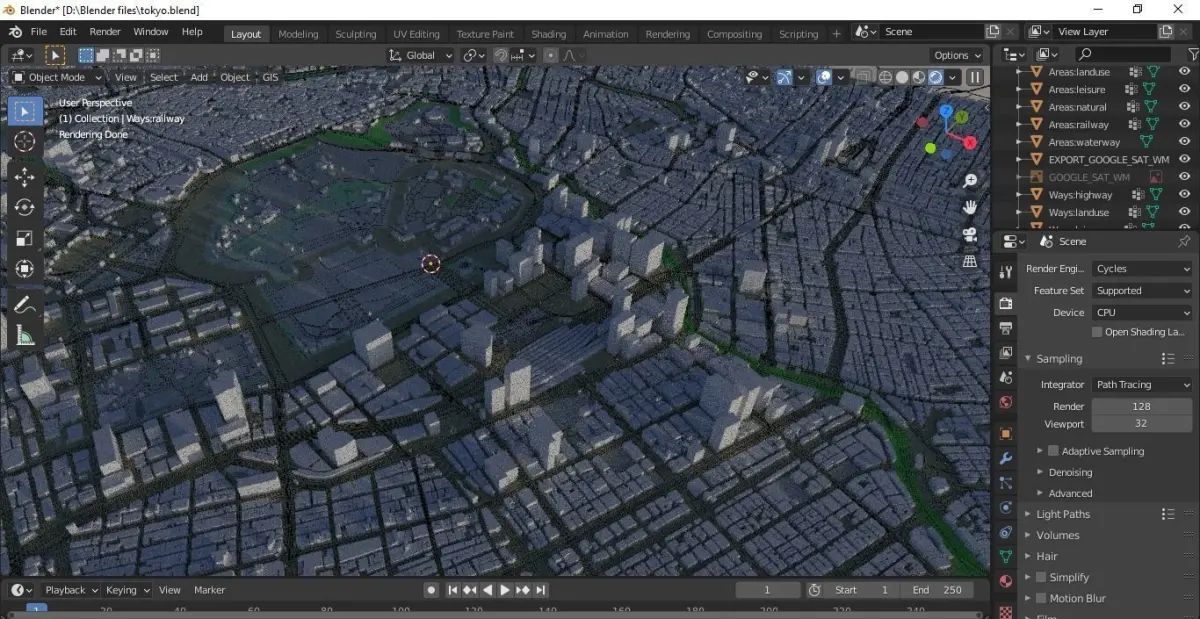Enable the Motion Blur checkbox
Screen dimensions: 1200x619
1041,598
